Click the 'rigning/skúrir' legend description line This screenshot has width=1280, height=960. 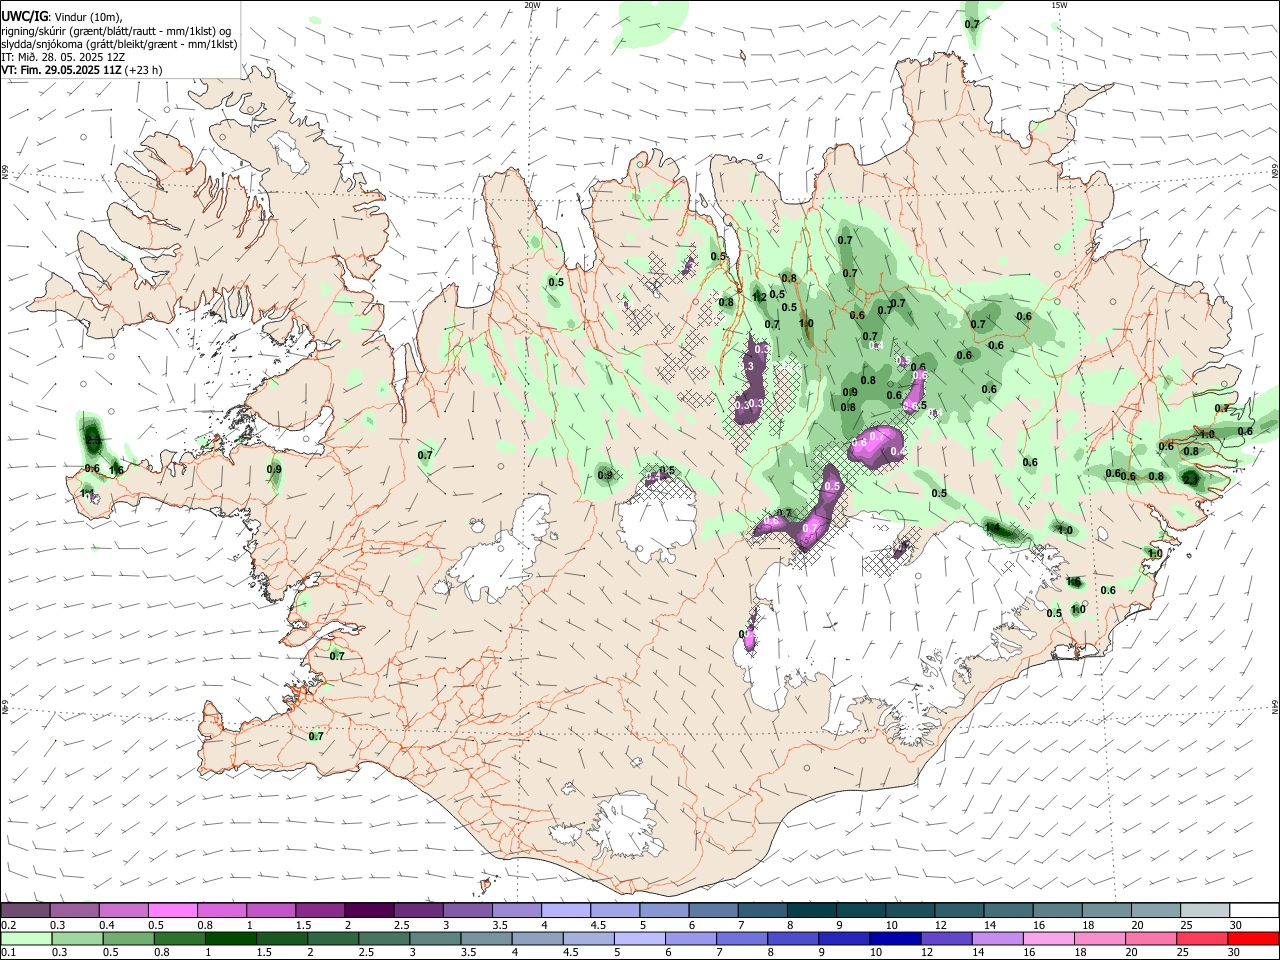[x=117, y=31]
